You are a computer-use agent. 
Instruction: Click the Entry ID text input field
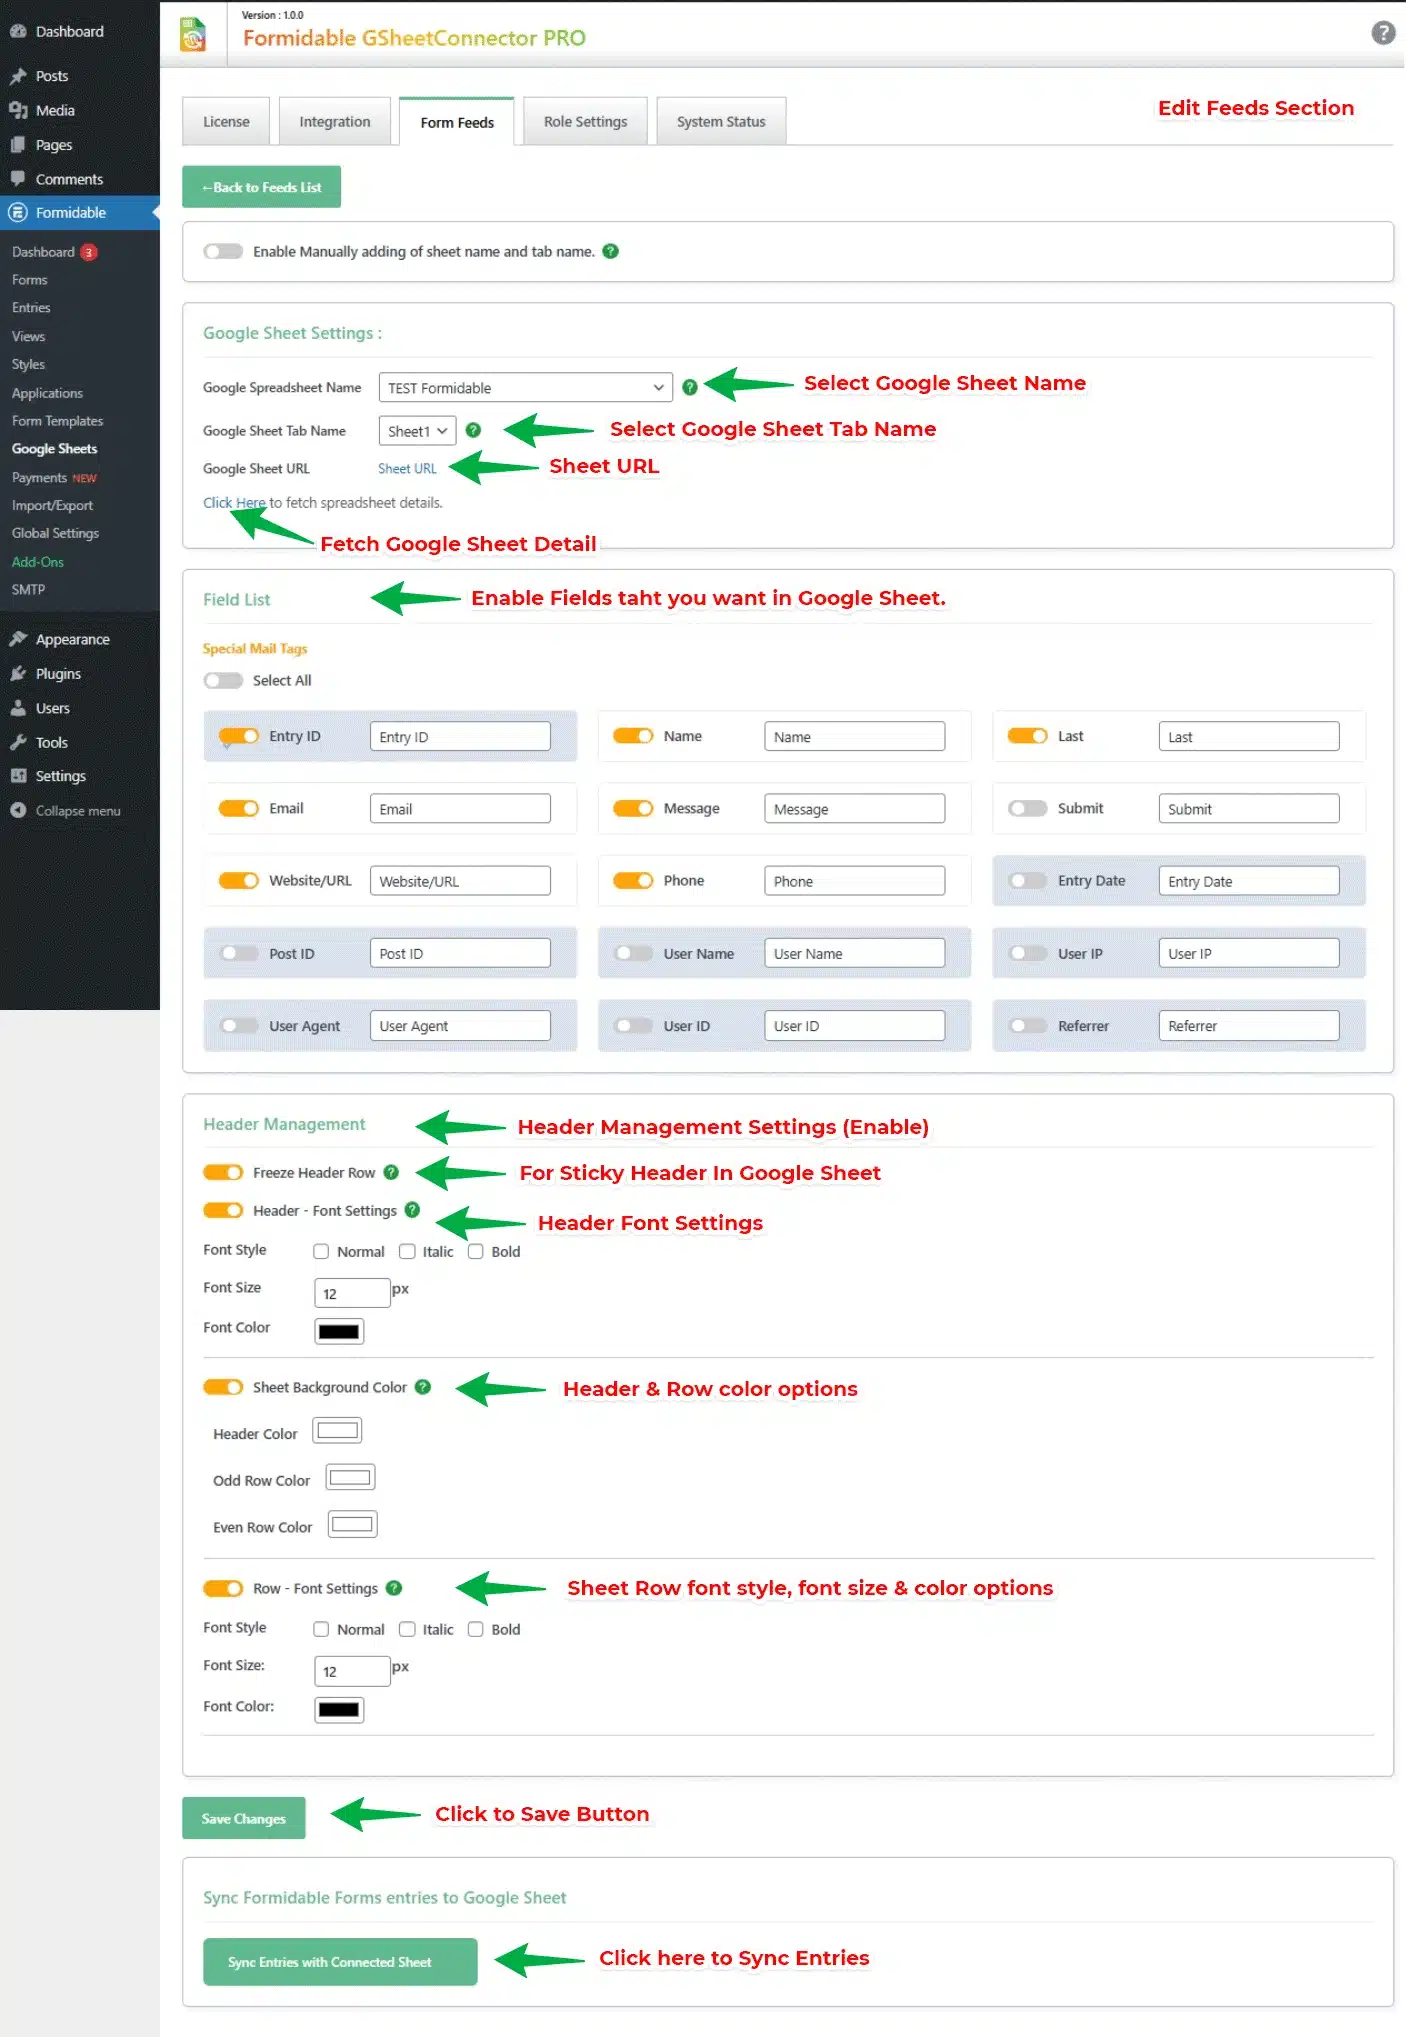[459, 737]
